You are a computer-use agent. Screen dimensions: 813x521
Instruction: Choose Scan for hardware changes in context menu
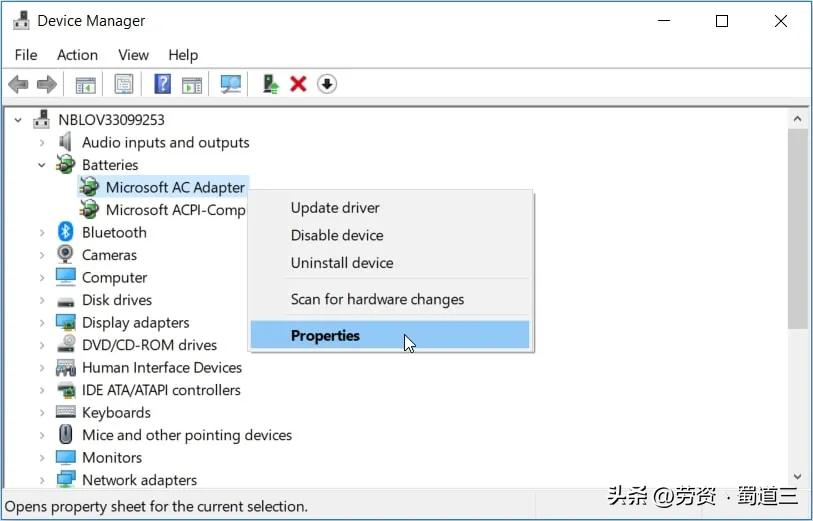[390, 299]
